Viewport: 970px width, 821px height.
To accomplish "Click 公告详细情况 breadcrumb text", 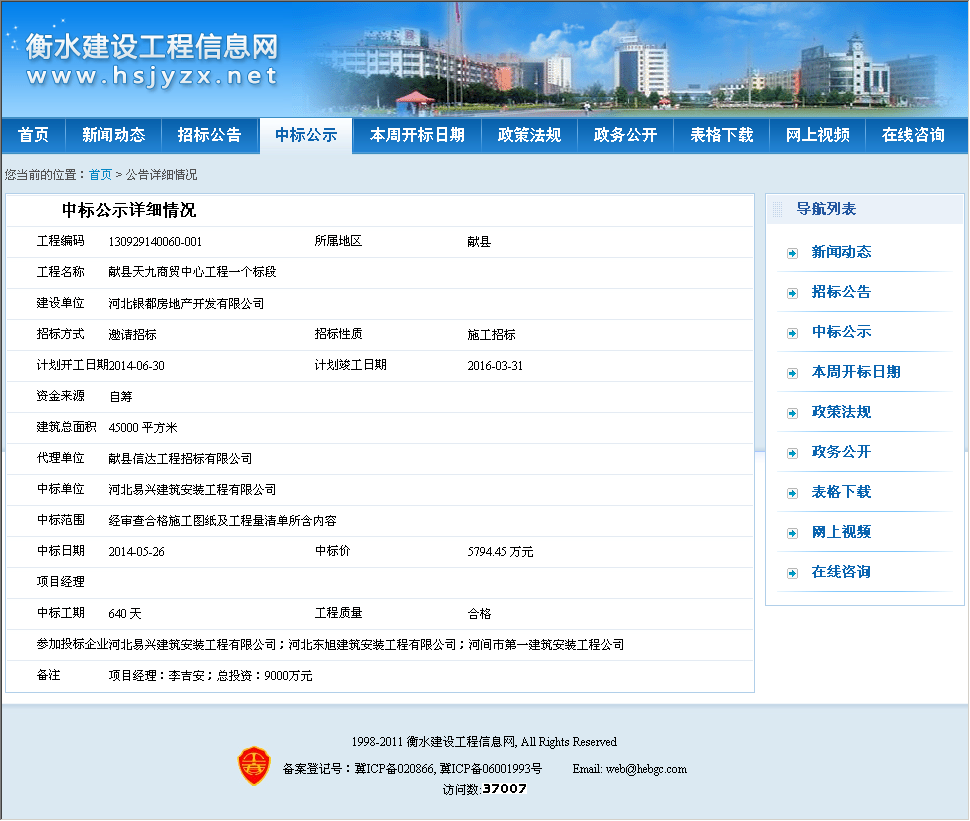I will (161, 175).
